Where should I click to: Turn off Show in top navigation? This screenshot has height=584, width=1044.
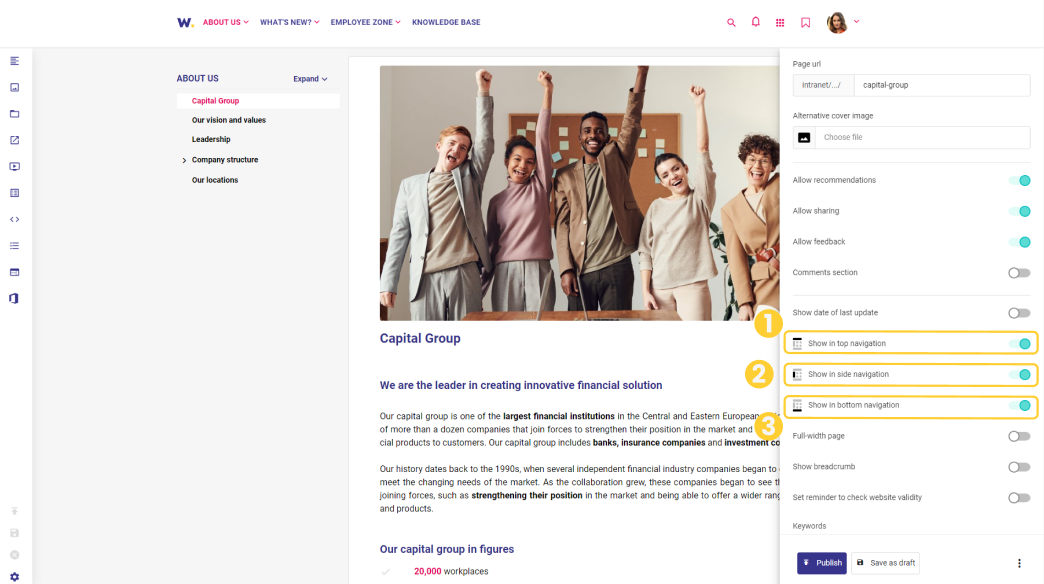point(1019,344)
